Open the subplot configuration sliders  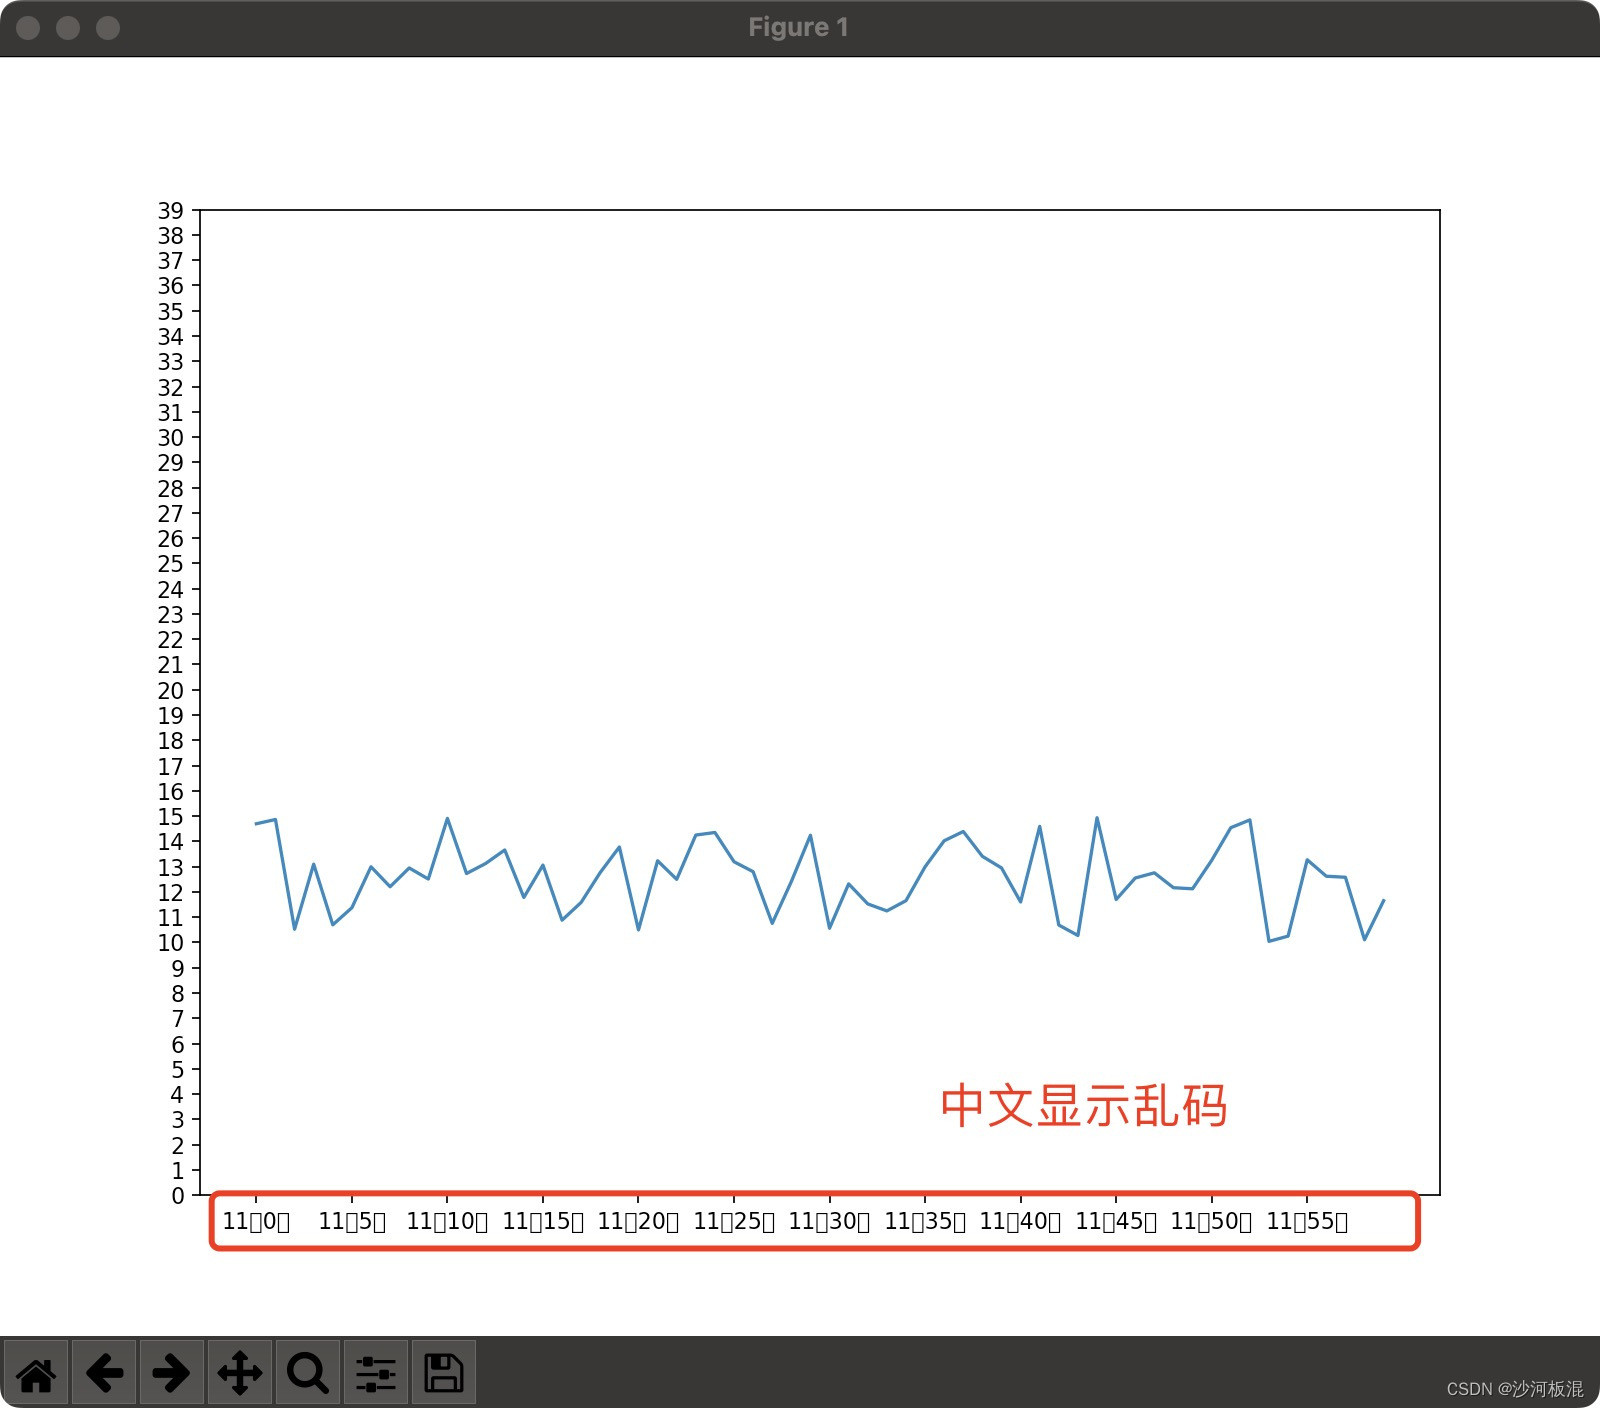[375, 1374]
